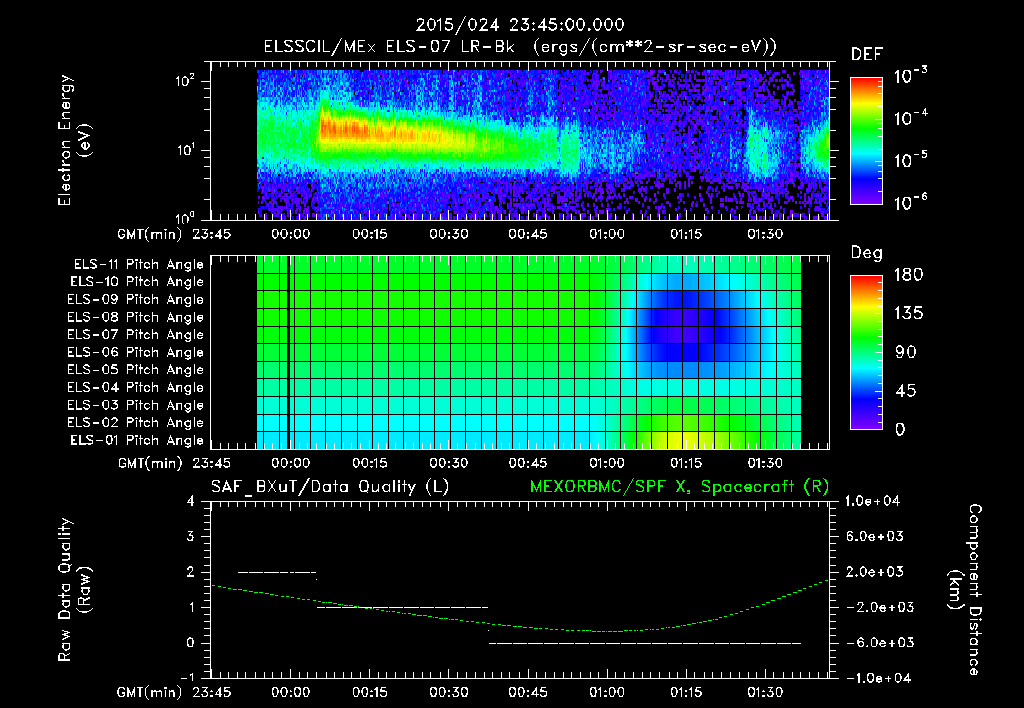Image resolution: width=1024 pixels, height=708 pixels.
Task: Click the 180 value on Deg scale
Action: click(908, 274)
